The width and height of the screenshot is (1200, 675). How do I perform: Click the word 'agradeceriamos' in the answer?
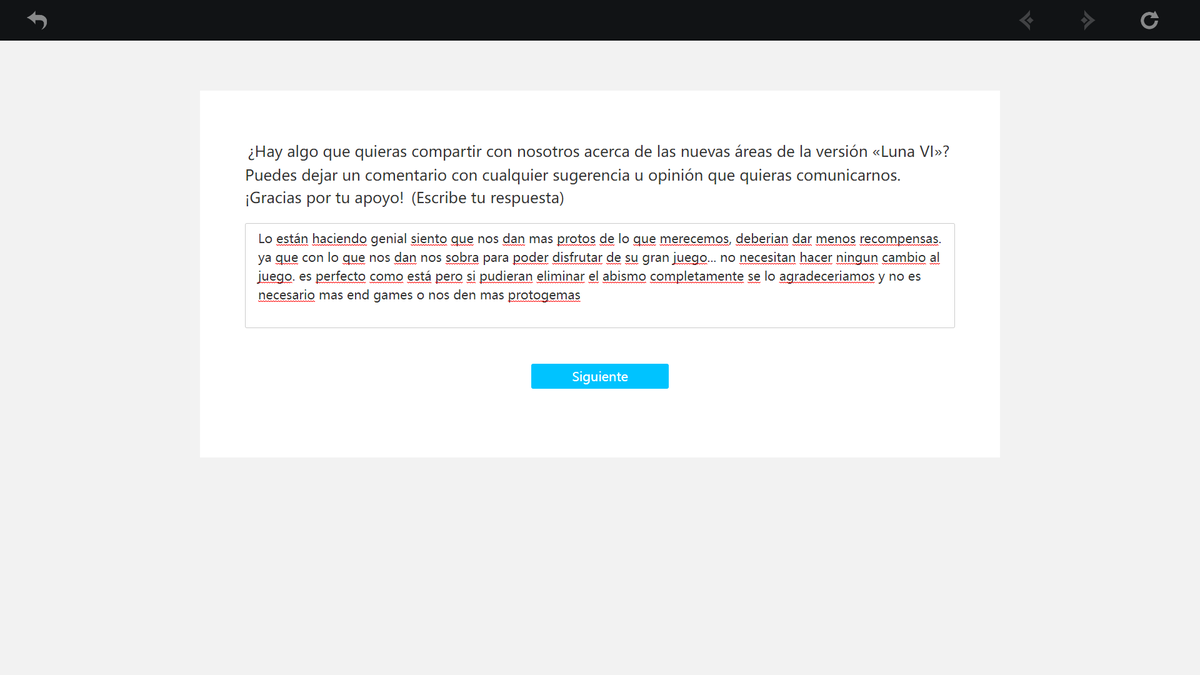[x=827, y=277]
